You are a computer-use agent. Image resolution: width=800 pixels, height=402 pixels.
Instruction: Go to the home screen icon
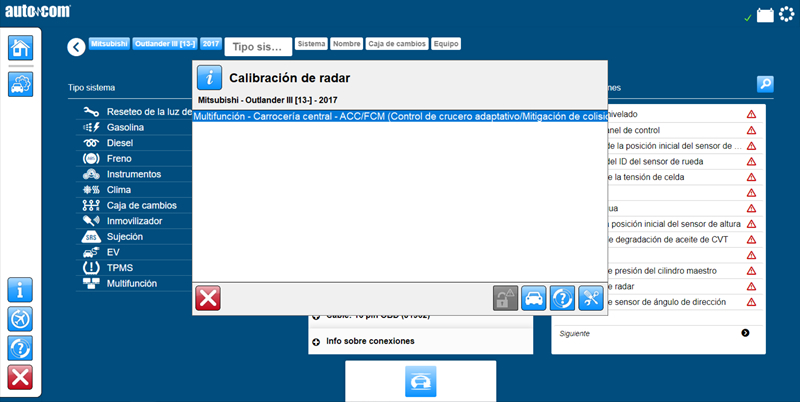(20, 48)
